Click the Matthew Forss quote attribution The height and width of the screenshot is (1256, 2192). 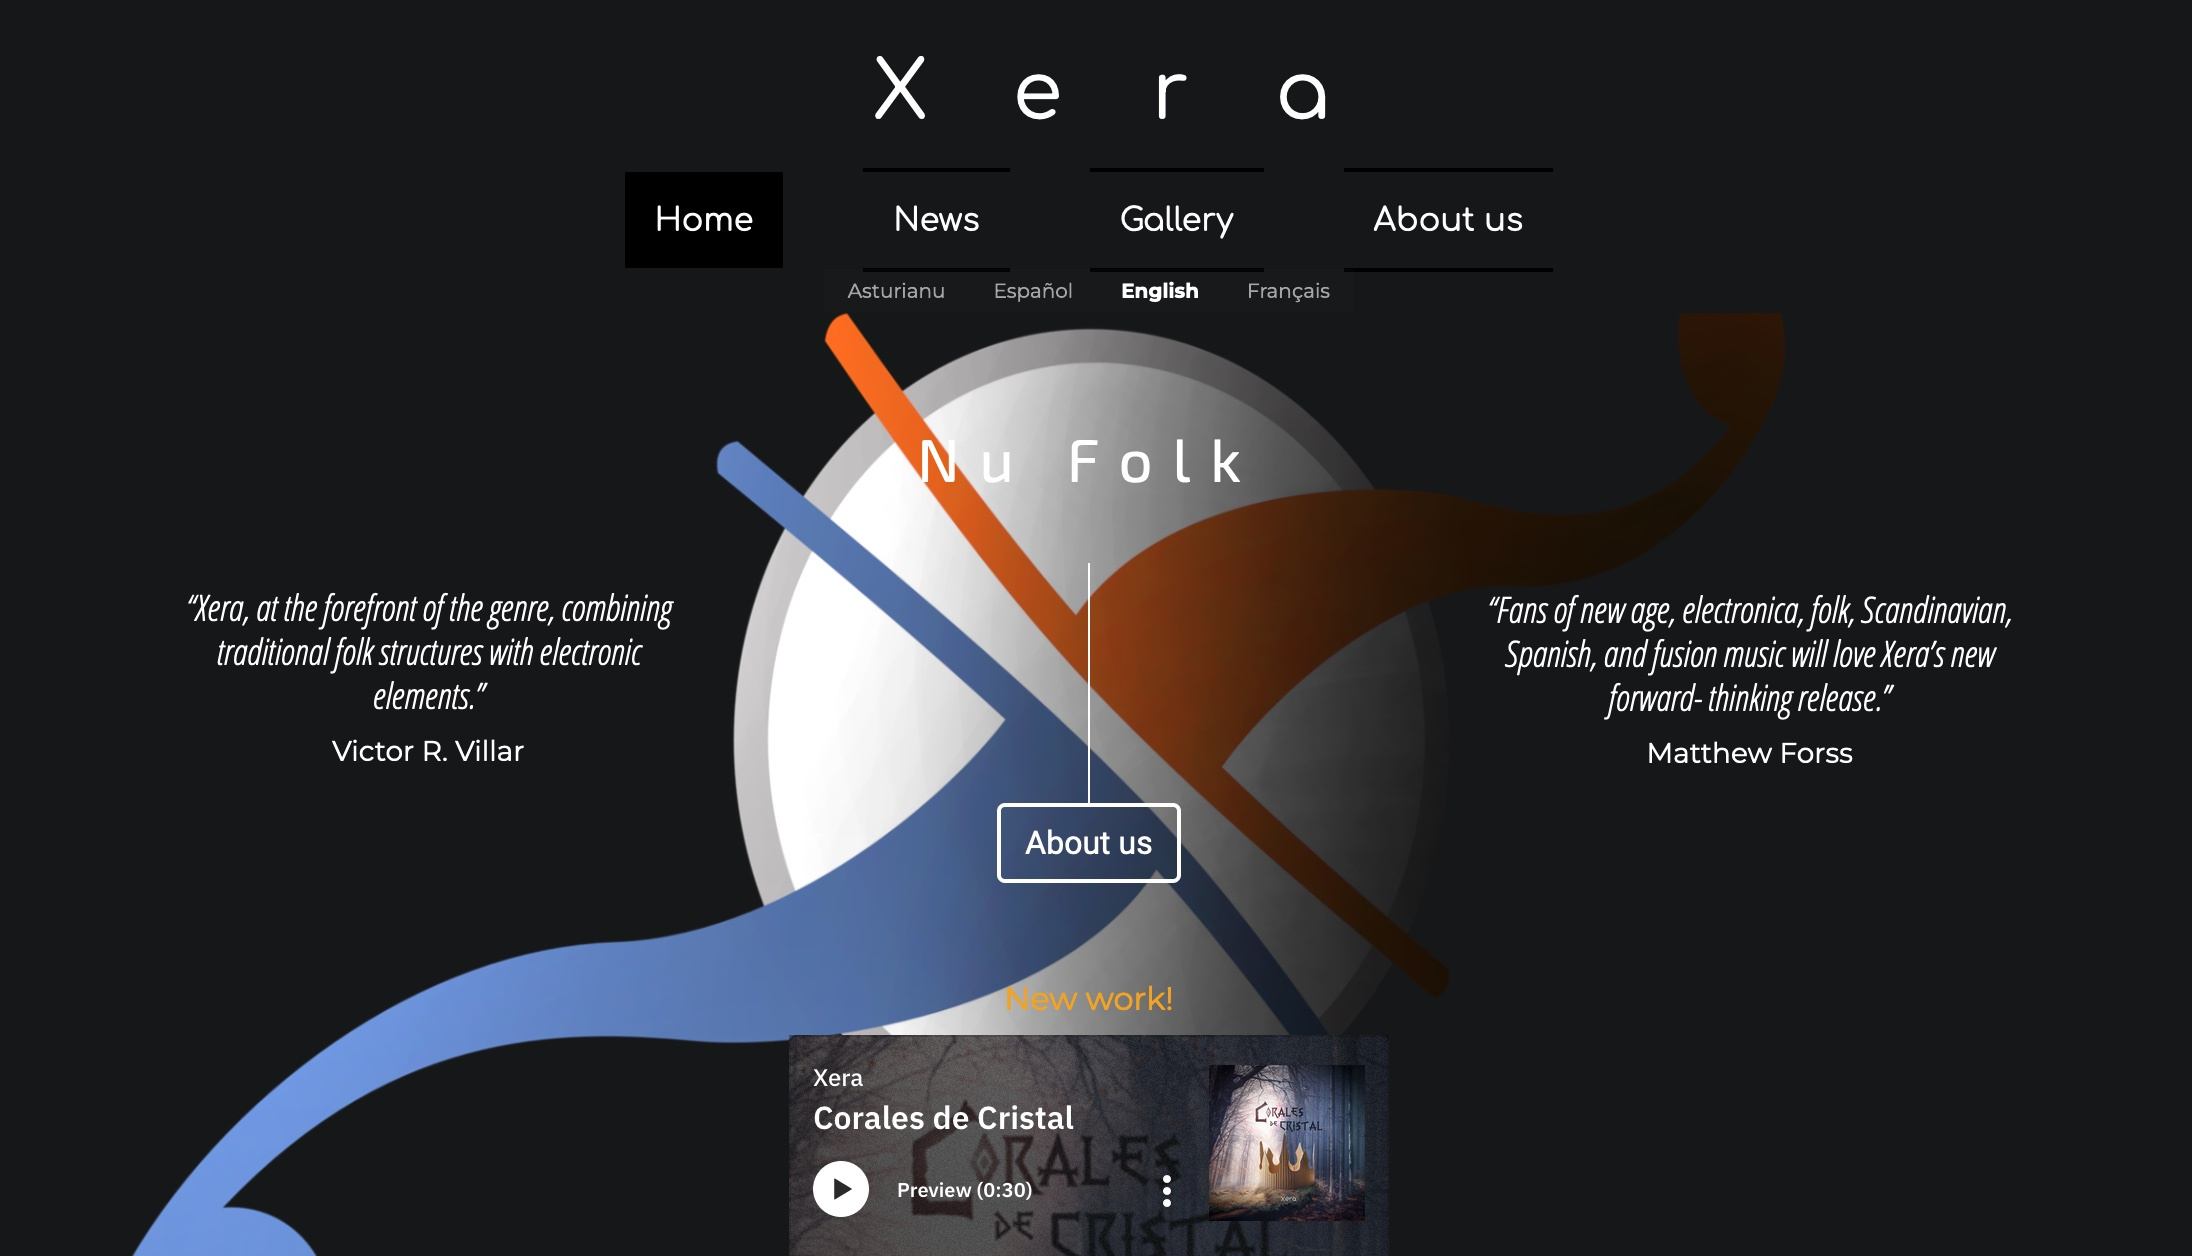coord(1750,753)
